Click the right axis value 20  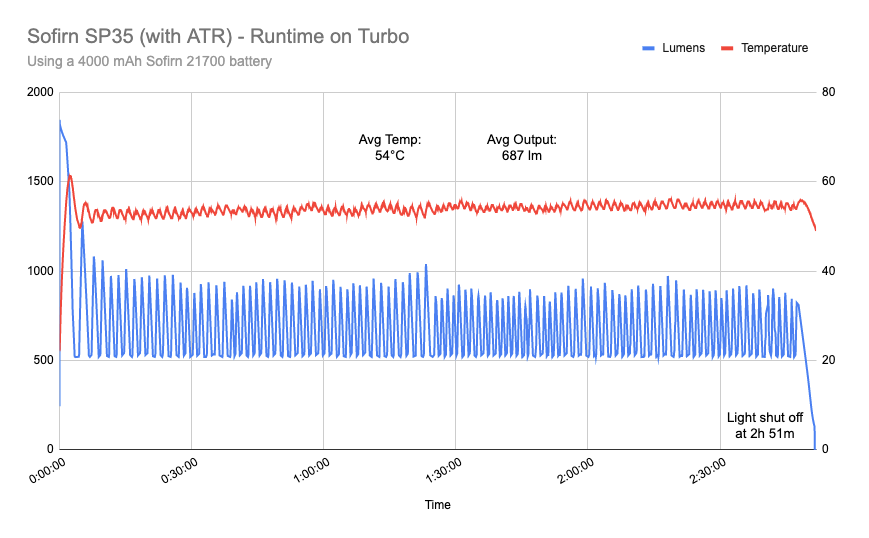click(x=828, y=360)
